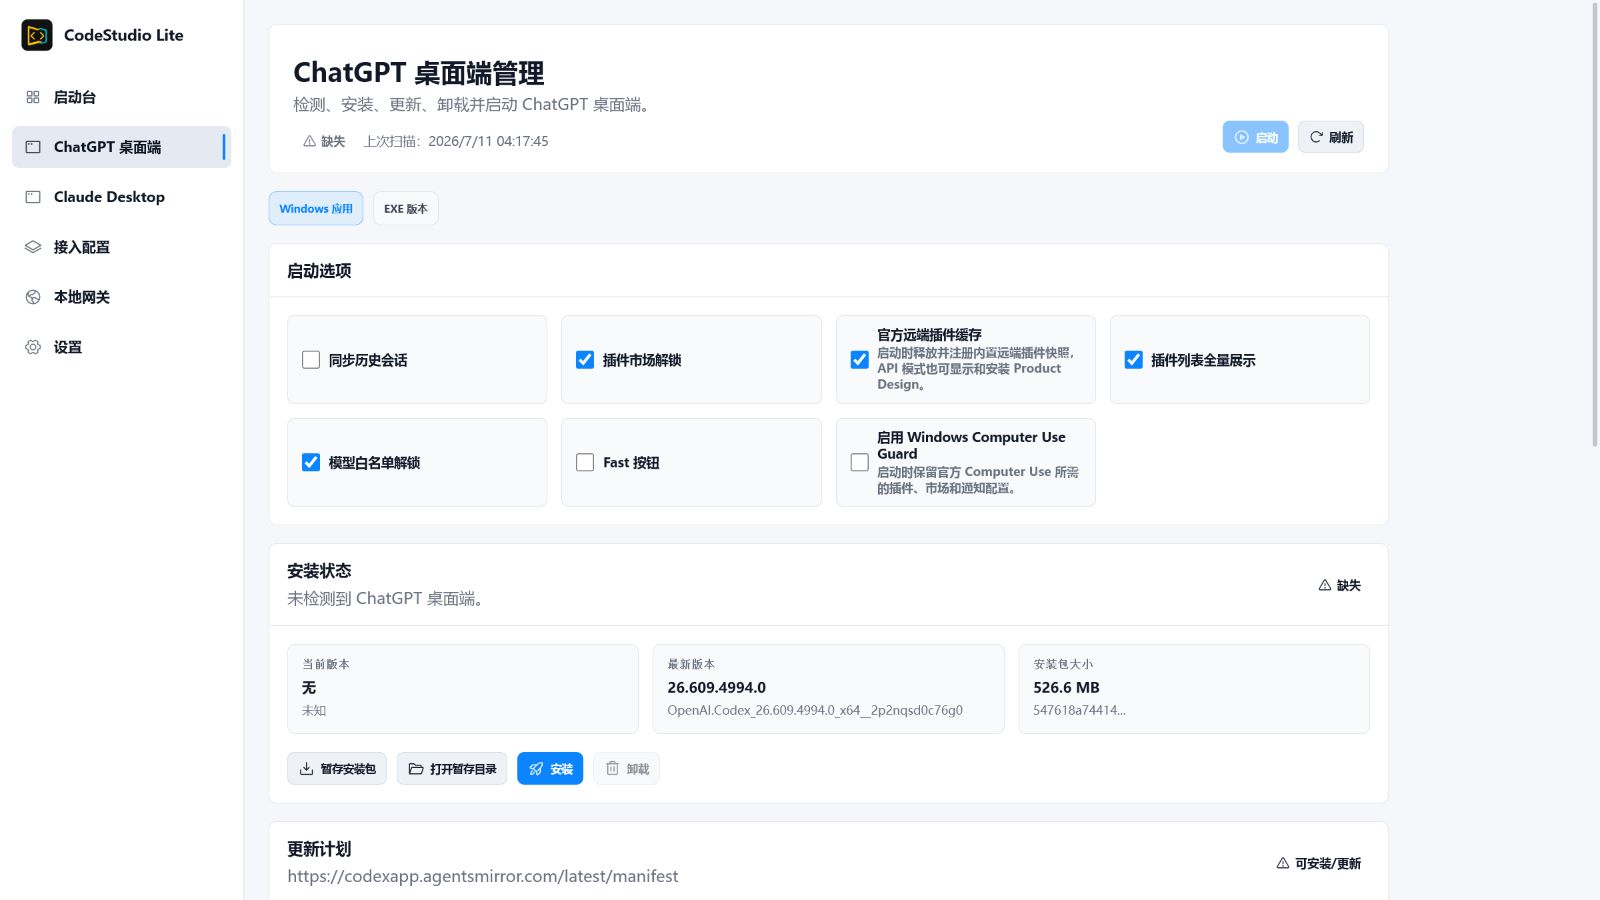Click the 启动台 grid icon in sidebar
Viewport: 1600px width, 900px height.
pyautogui.click(x=33, y=97)
